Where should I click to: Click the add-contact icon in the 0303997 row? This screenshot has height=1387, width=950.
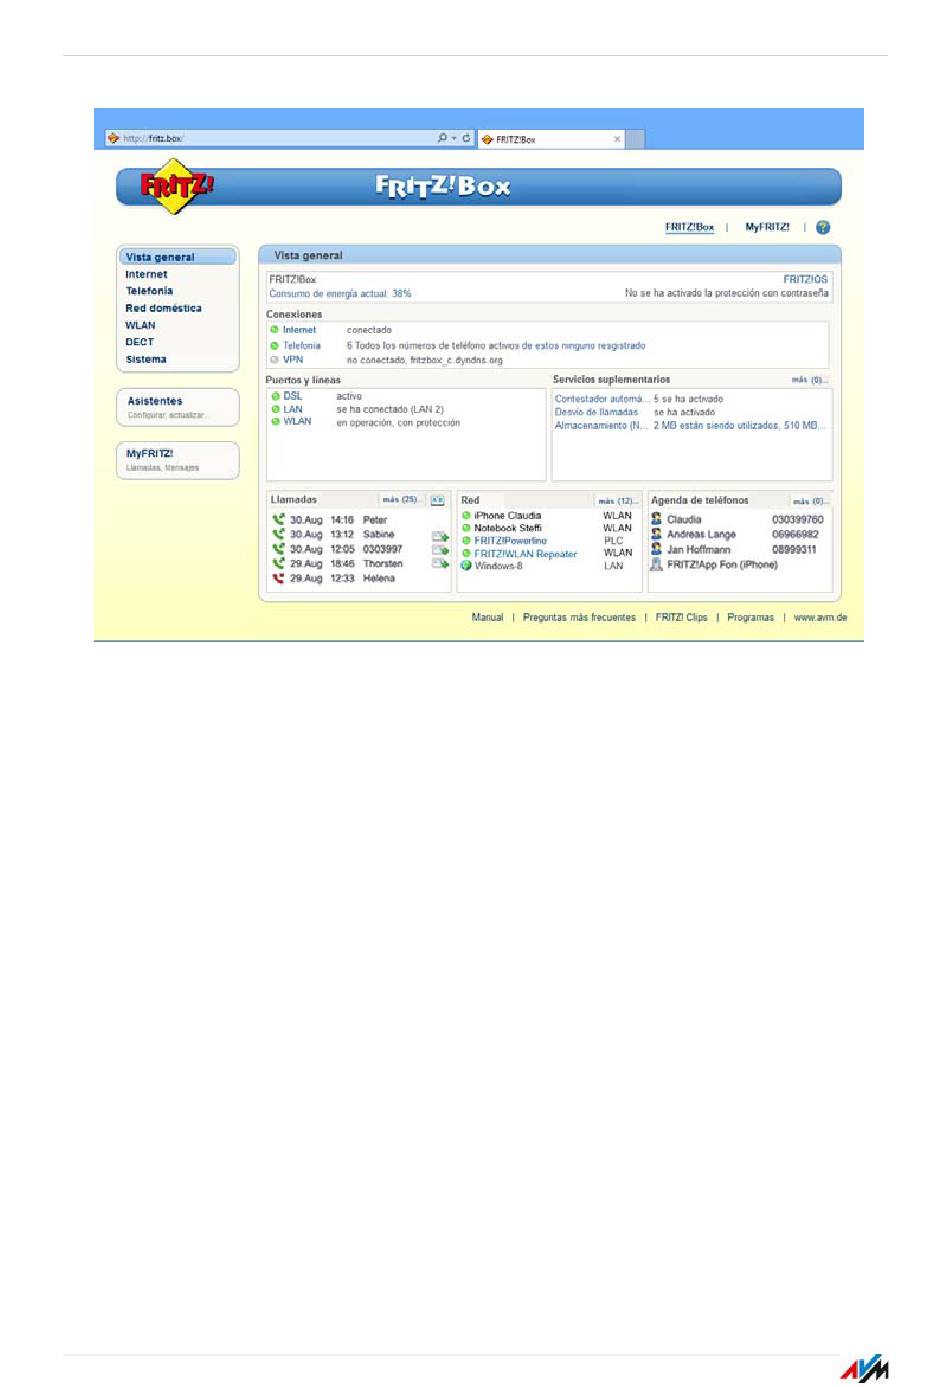click(440, 550)
